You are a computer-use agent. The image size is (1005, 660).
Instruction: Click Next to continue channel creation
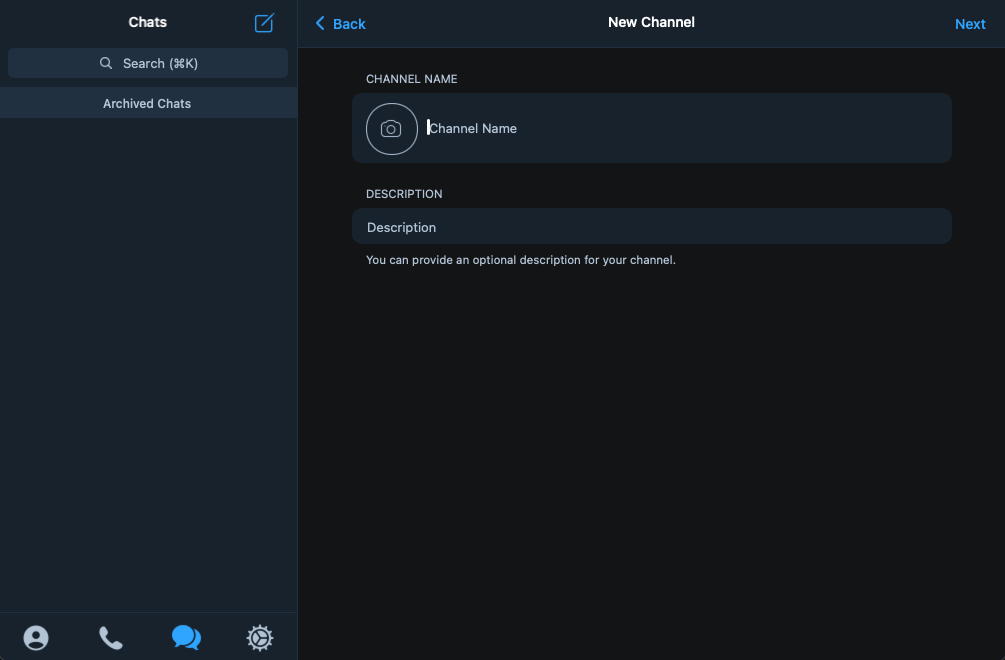(969, 23)
